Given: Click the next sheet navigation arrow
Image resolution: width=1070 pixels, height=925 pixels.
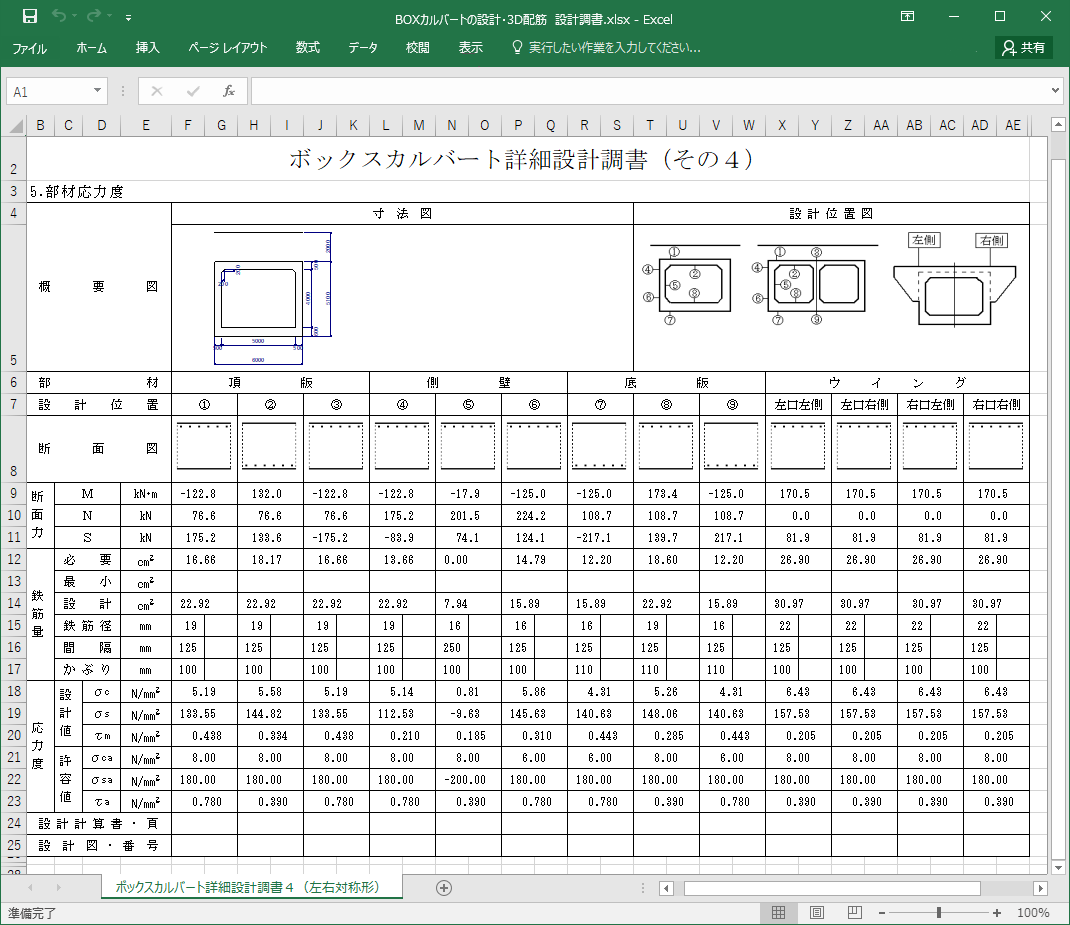Looking at the screenshot, I should click(x=59, y=888).
